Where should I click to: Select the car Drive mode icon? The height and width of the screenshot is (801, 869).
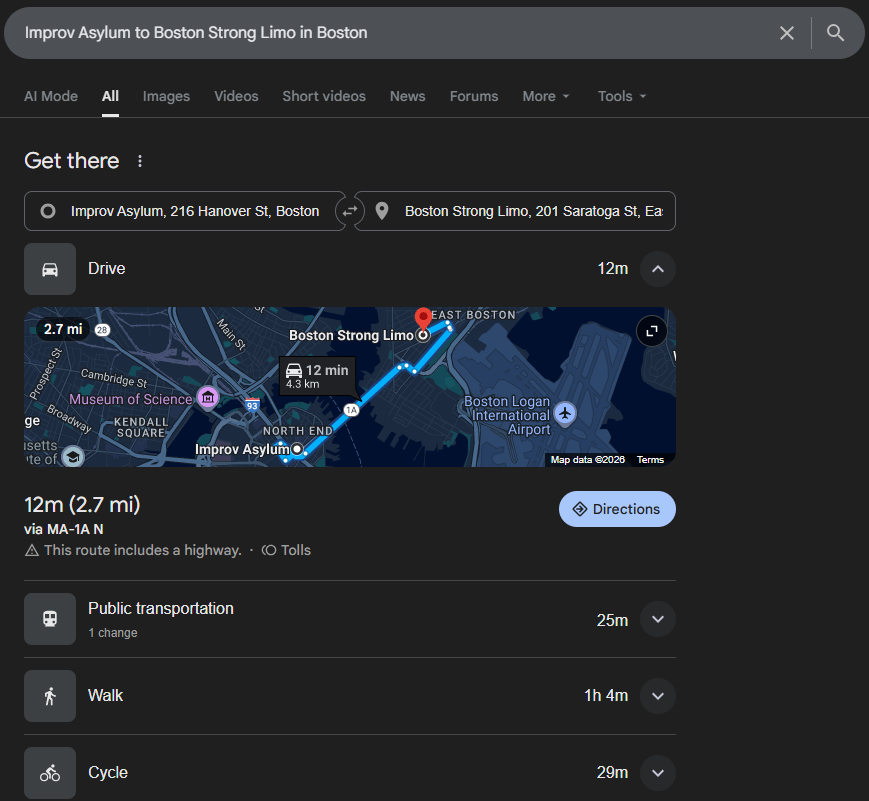pos(50,269)
